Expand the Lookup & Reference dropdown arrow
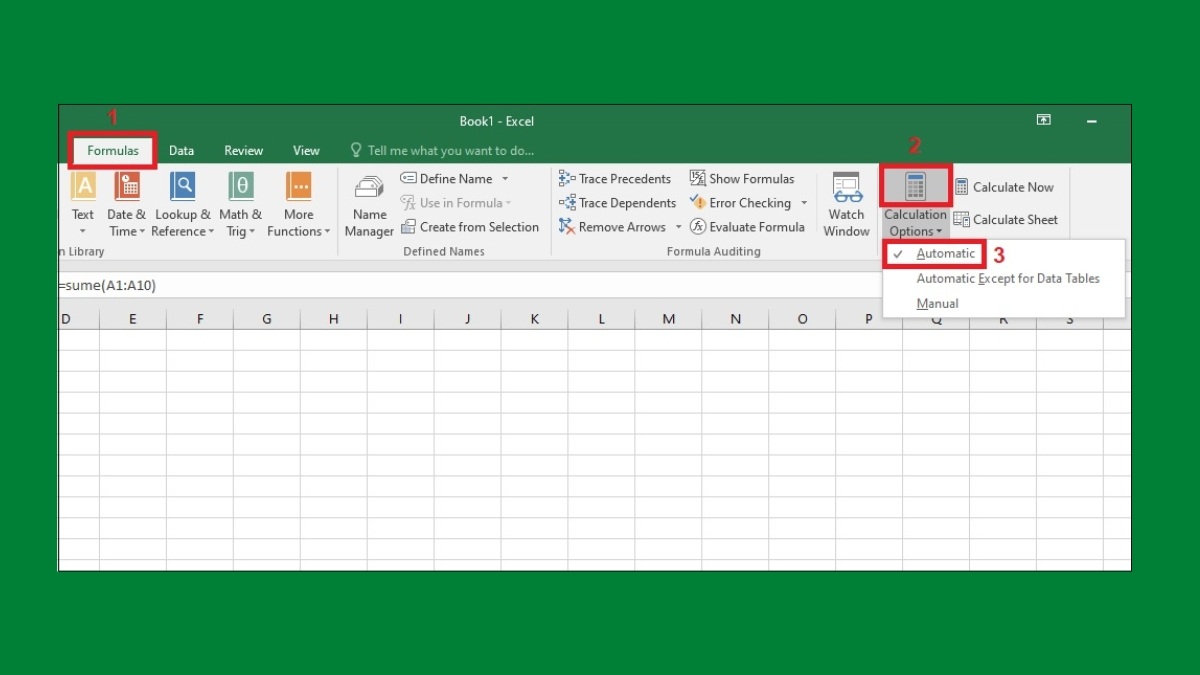 coord(212,232)
